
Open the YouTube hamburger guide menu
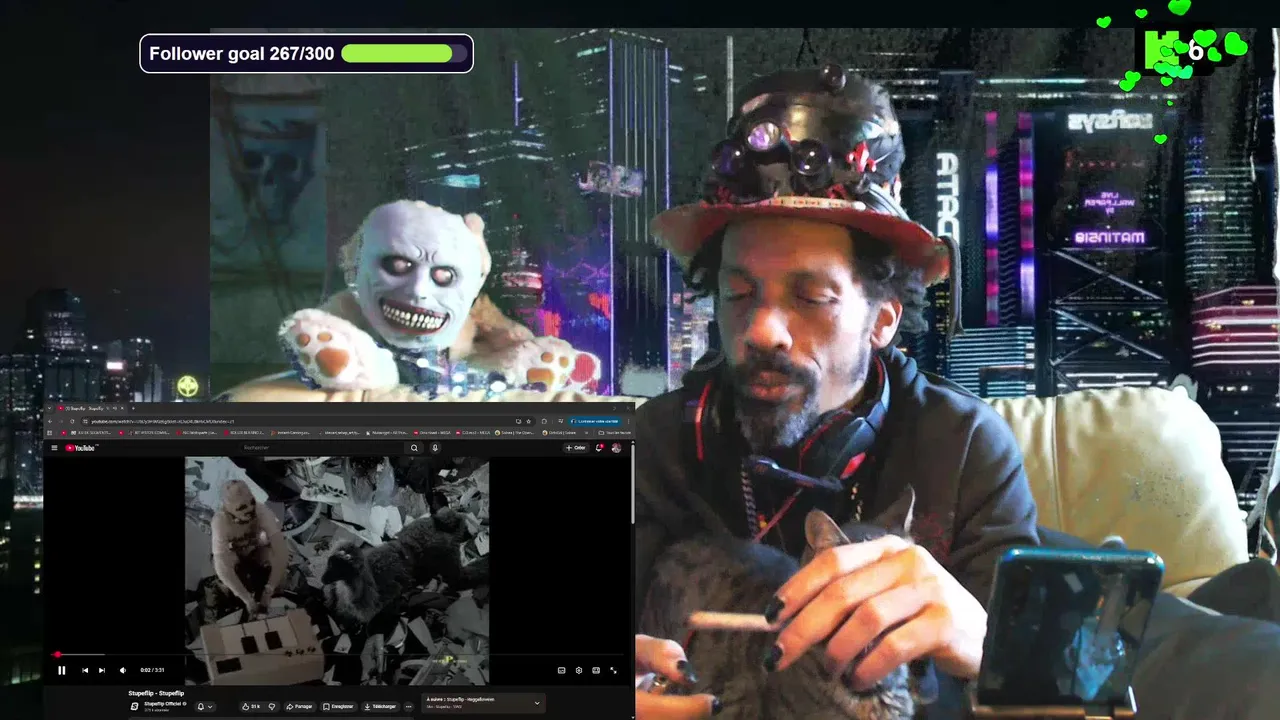pyautogui.click(x=54, y=448)
